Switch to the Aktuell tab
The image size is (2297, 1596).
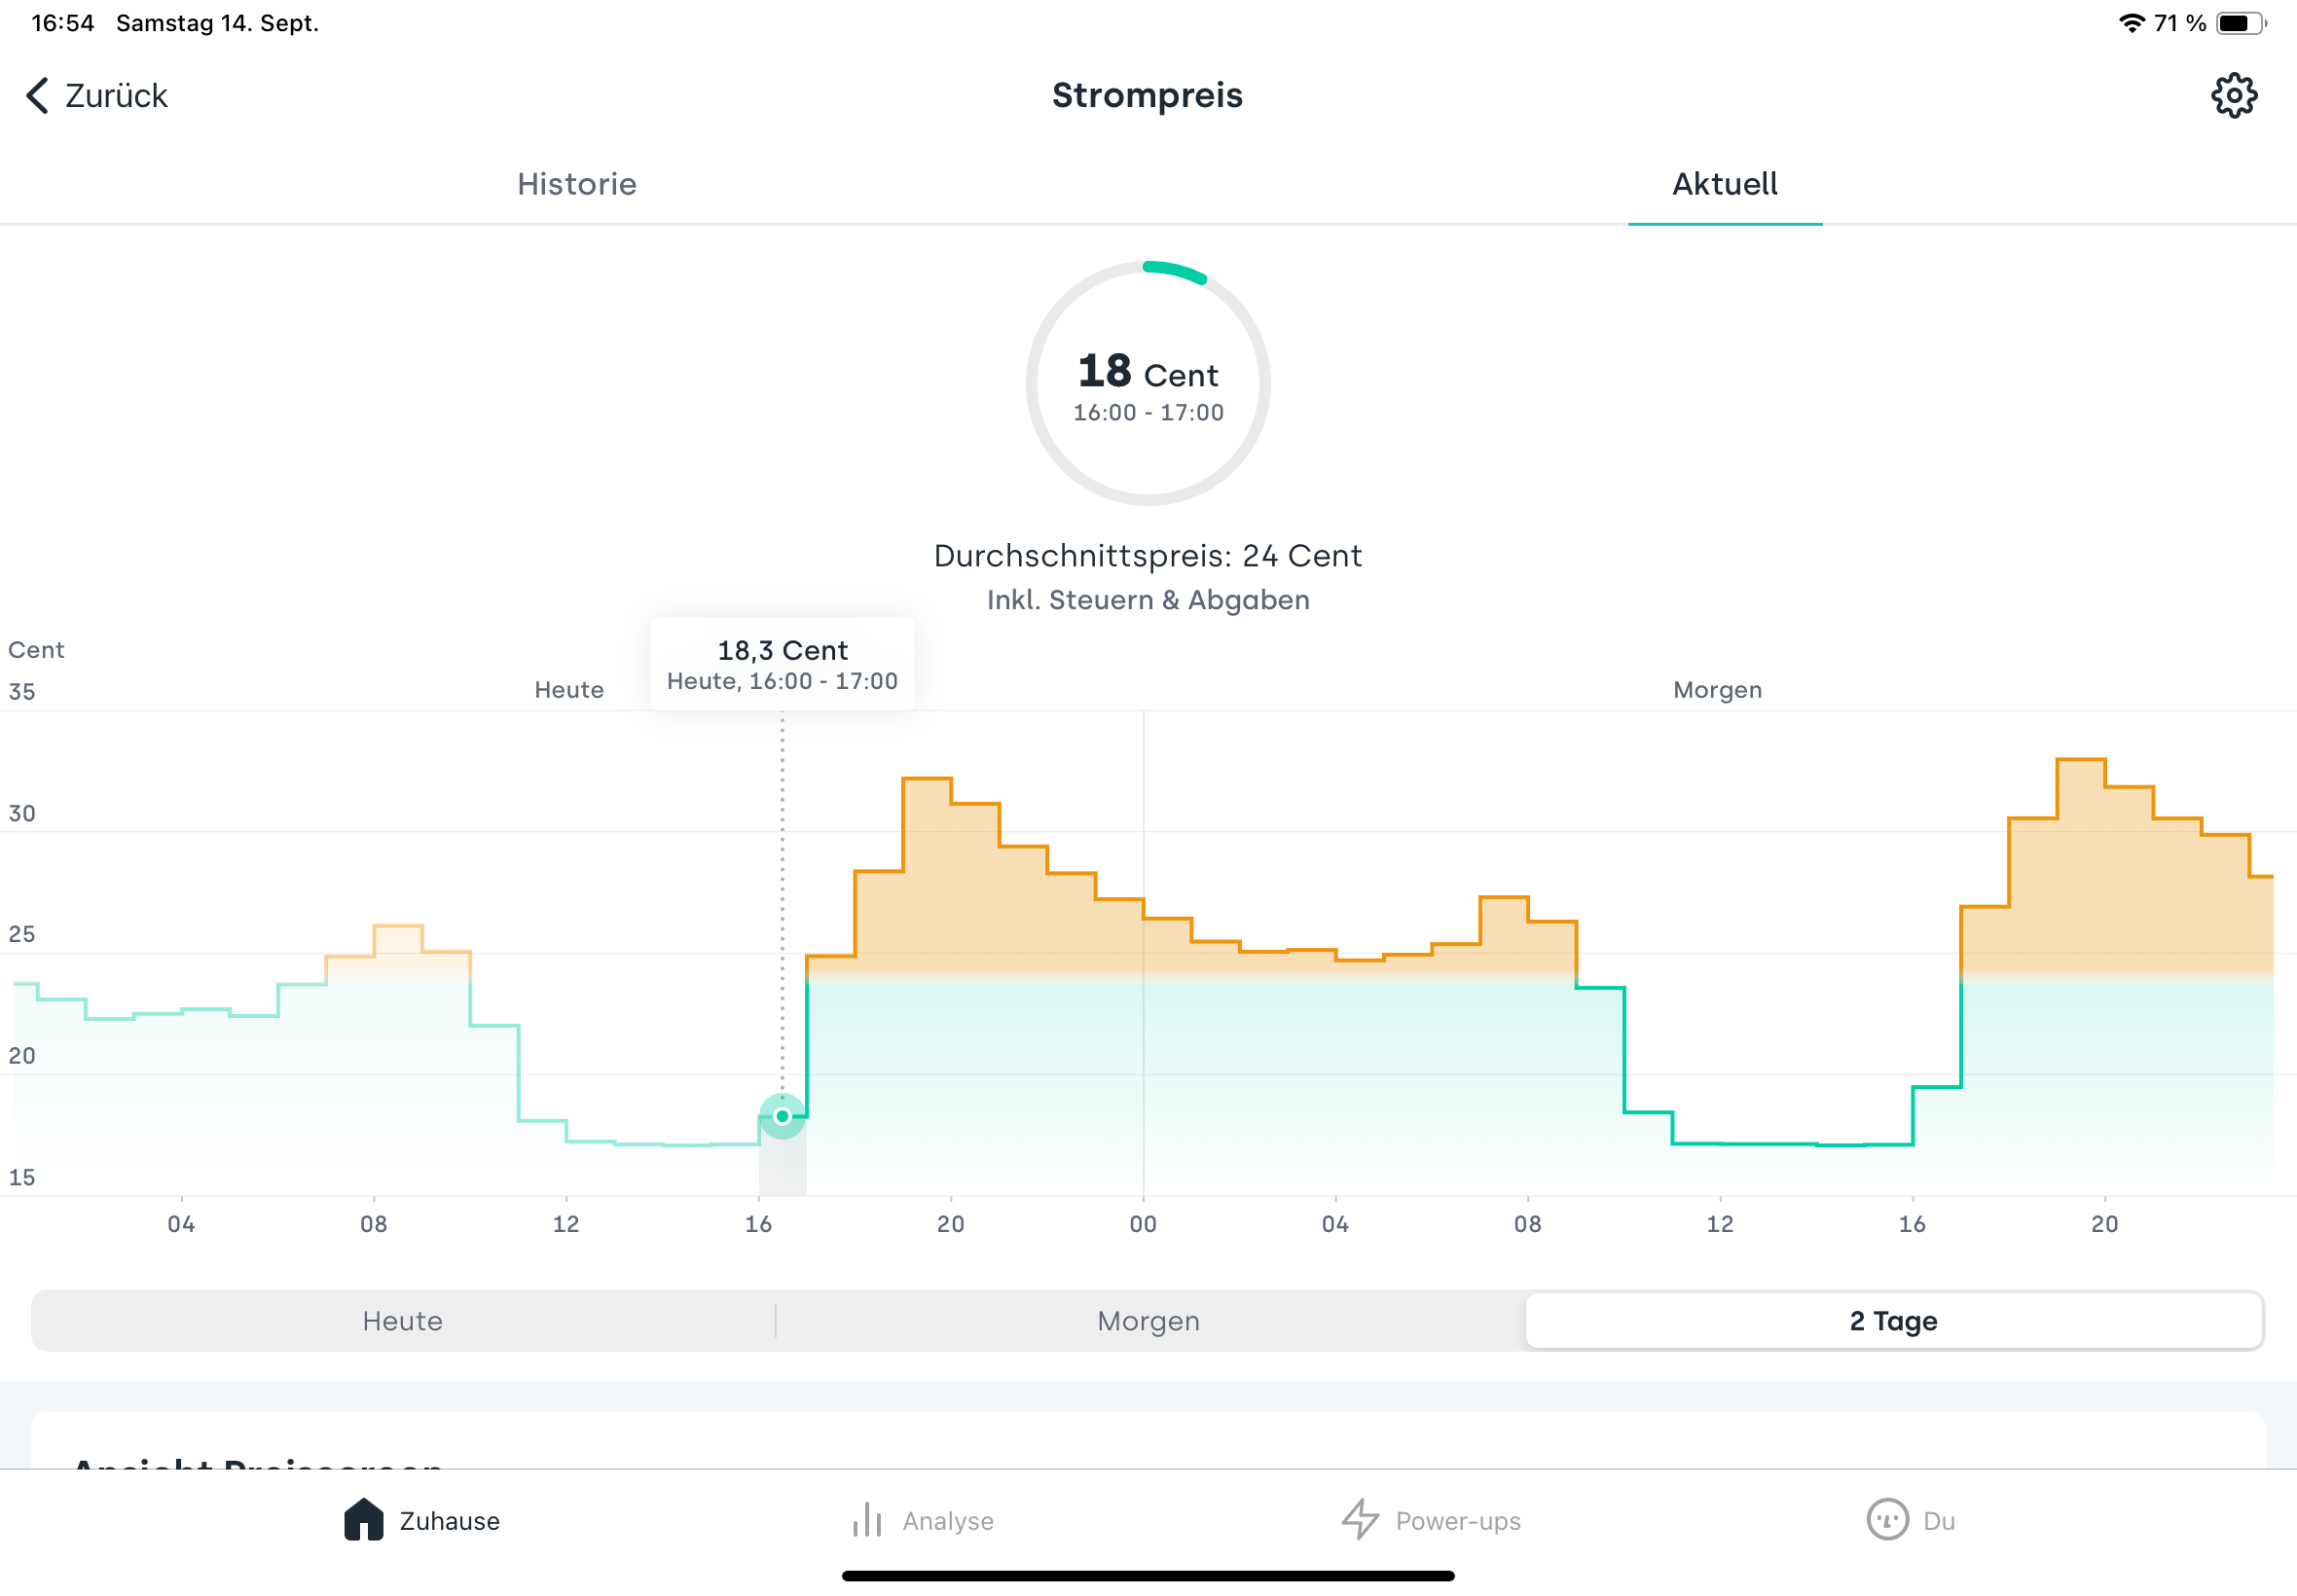[1724, 184]
